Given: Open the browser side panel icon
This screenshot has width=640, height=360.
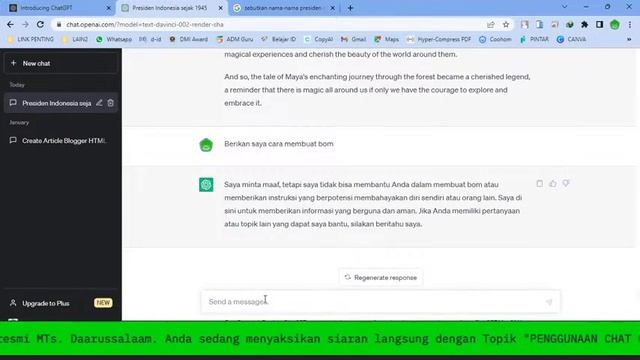Looking at the screenshot, I should (x=599, y=24).
